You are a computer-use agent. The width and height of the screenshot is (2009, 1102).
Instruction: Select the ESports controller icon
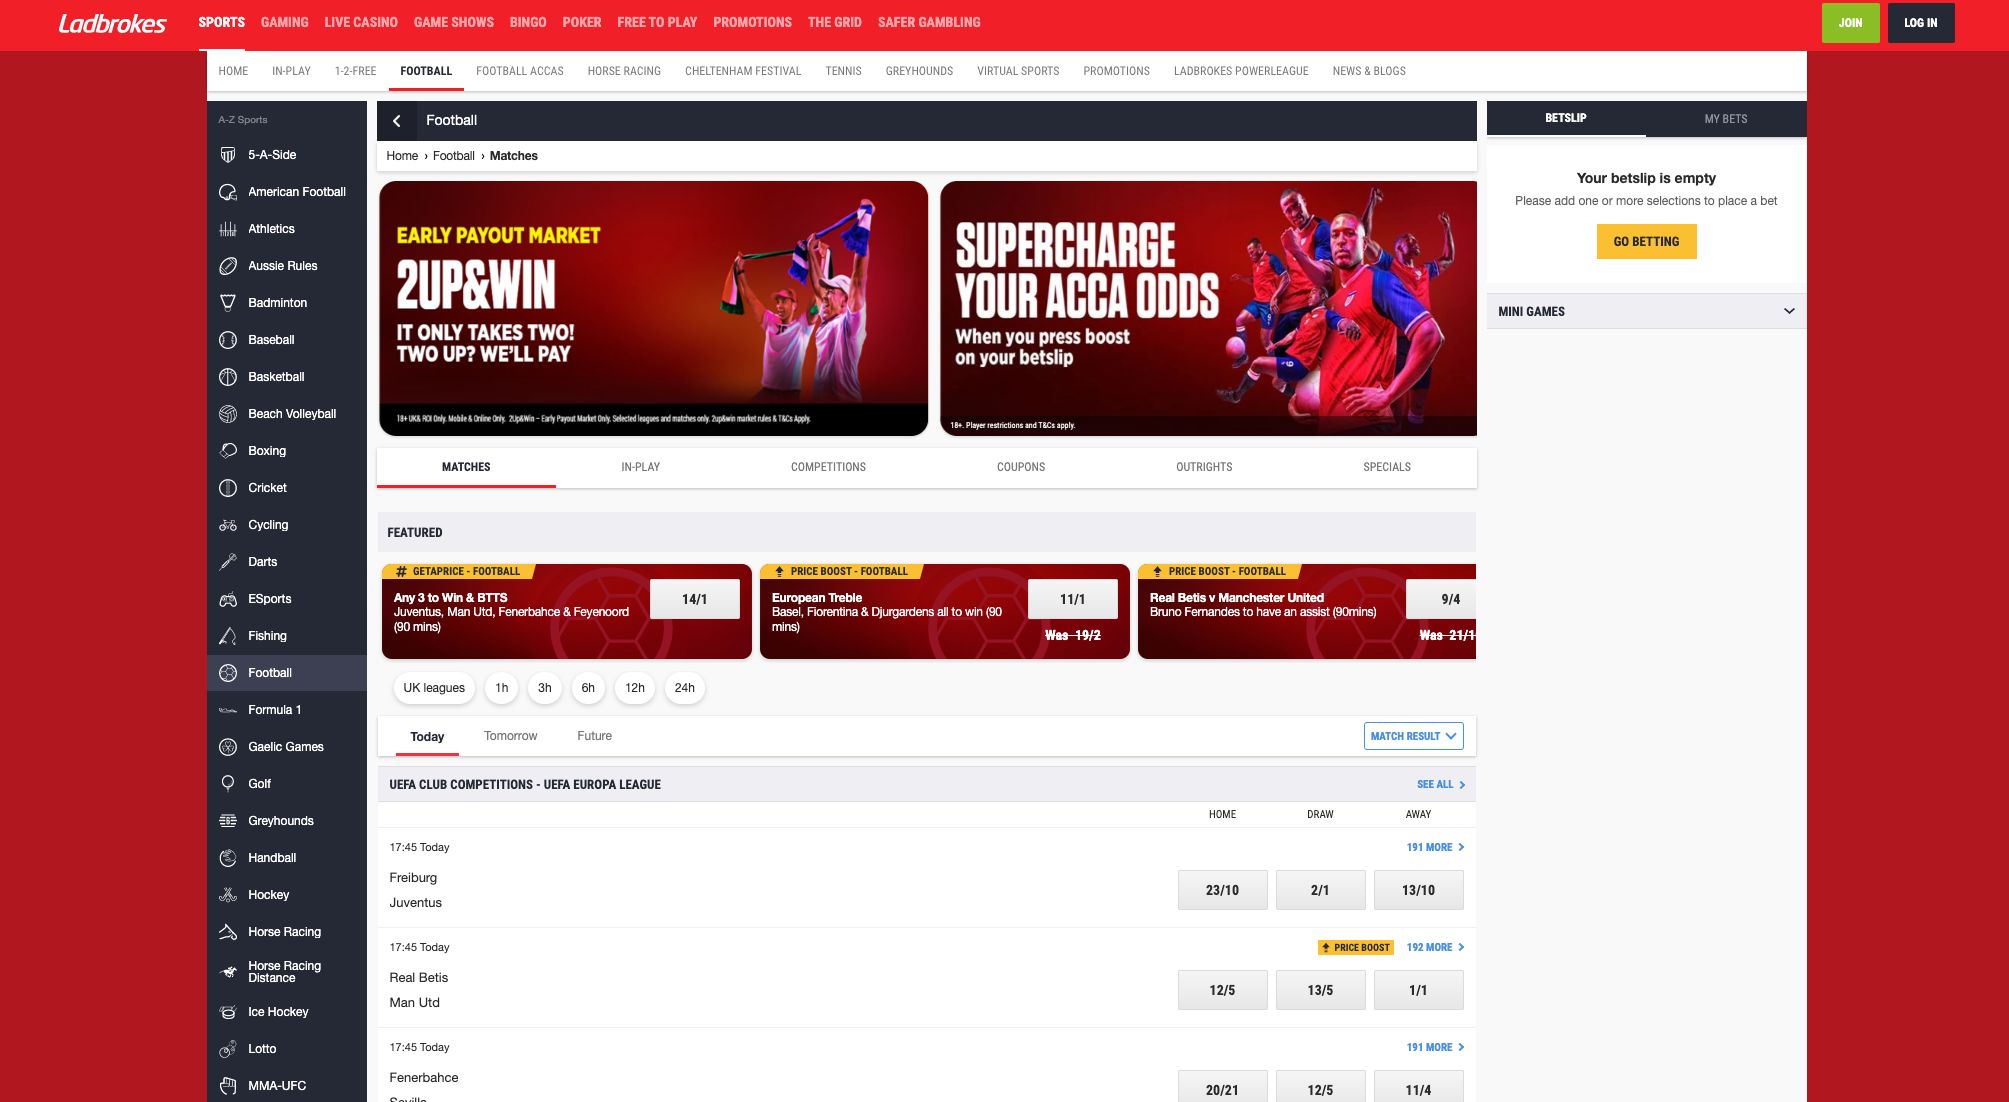click(228, 599)
